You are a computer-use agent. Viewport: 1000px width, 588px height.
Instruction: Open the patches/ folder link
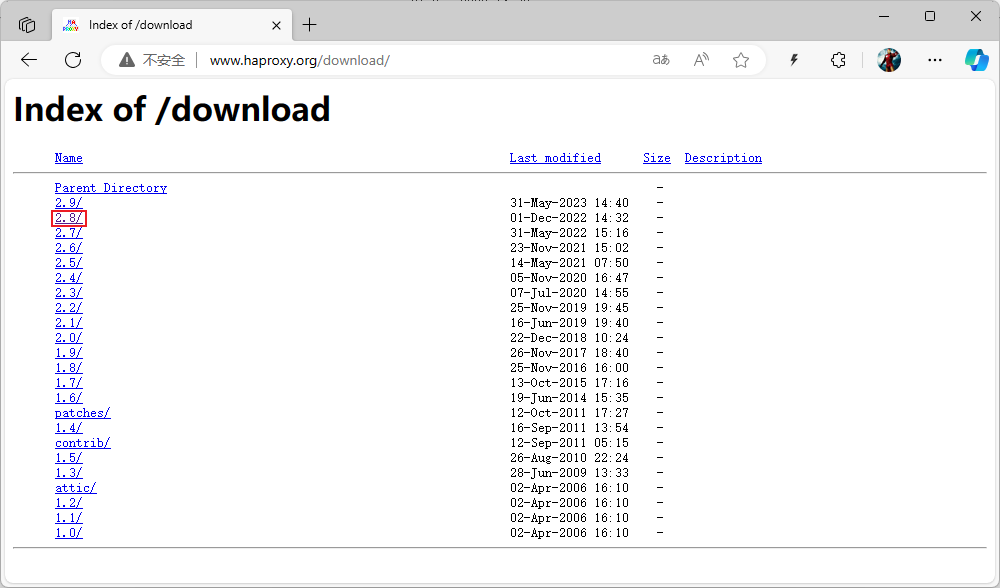(x=82, y=413)
